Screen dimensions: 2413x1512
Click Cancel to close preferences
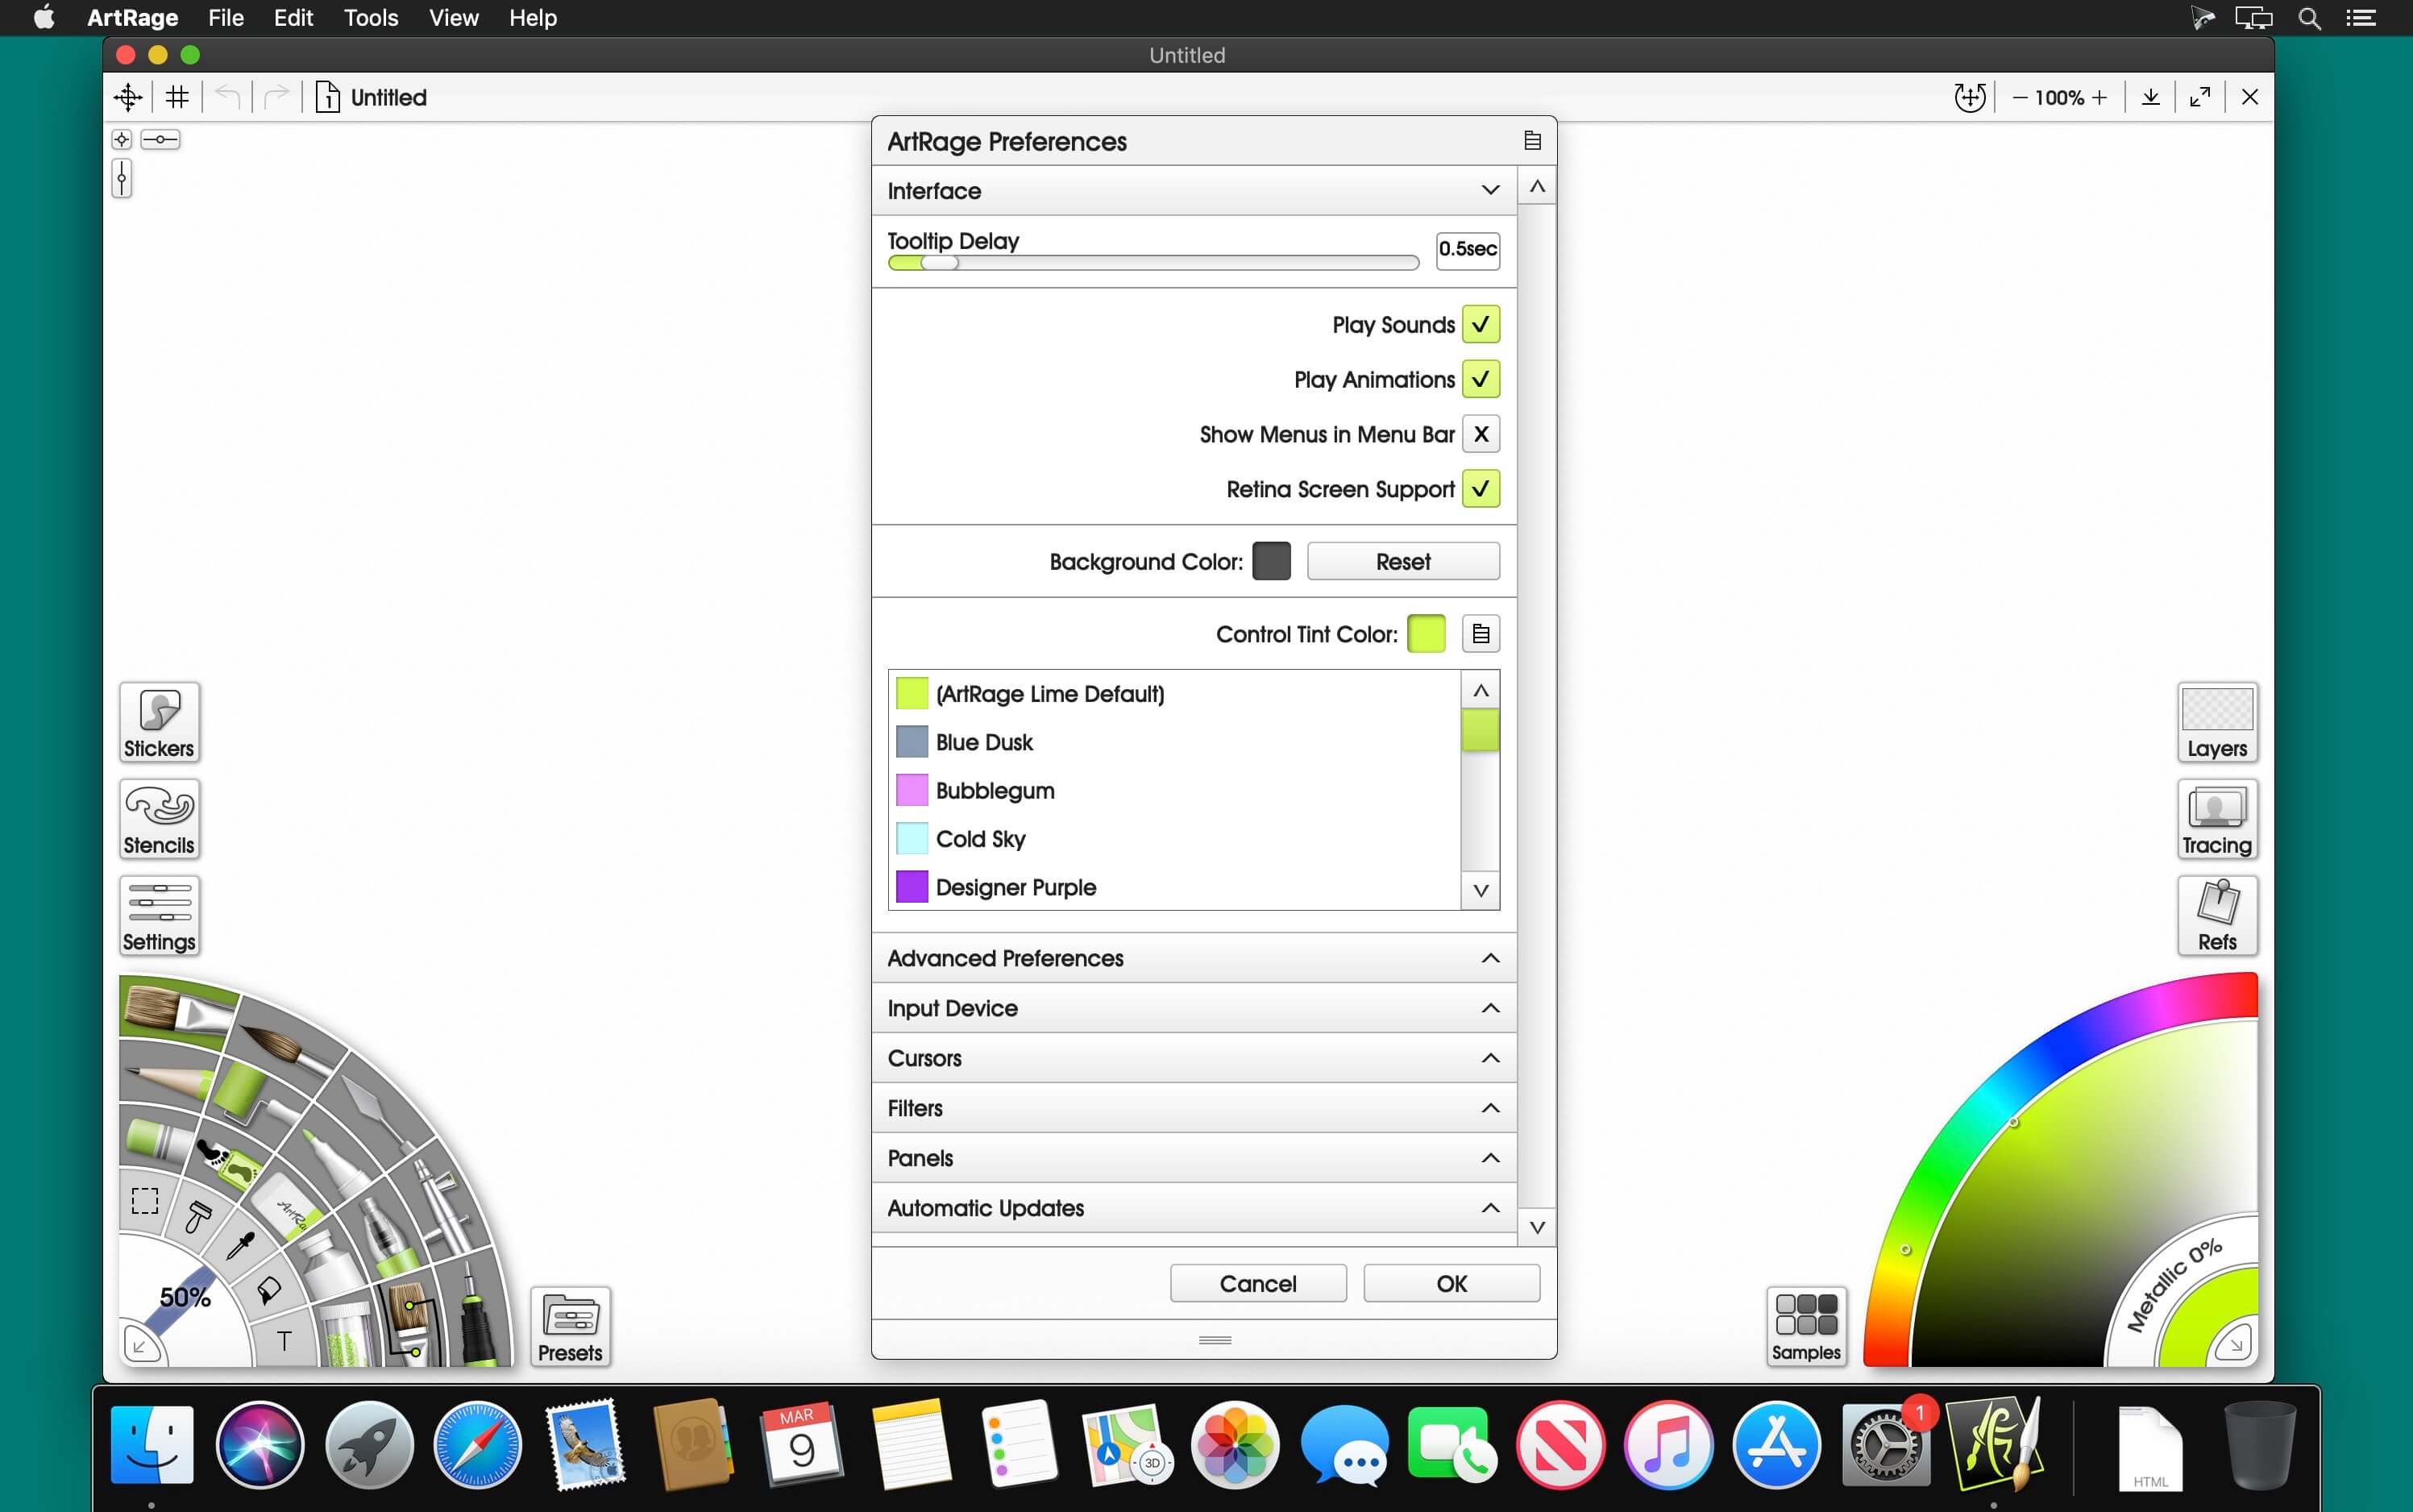click(x=1257, y=1284)
